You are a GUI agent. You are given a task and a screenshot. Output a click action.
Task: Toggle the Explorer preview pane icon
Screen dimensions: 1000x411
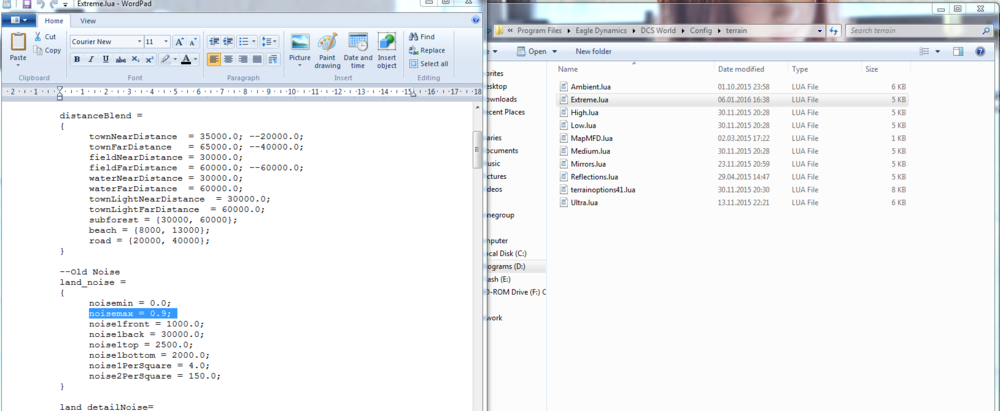click(x=957, y=51)
